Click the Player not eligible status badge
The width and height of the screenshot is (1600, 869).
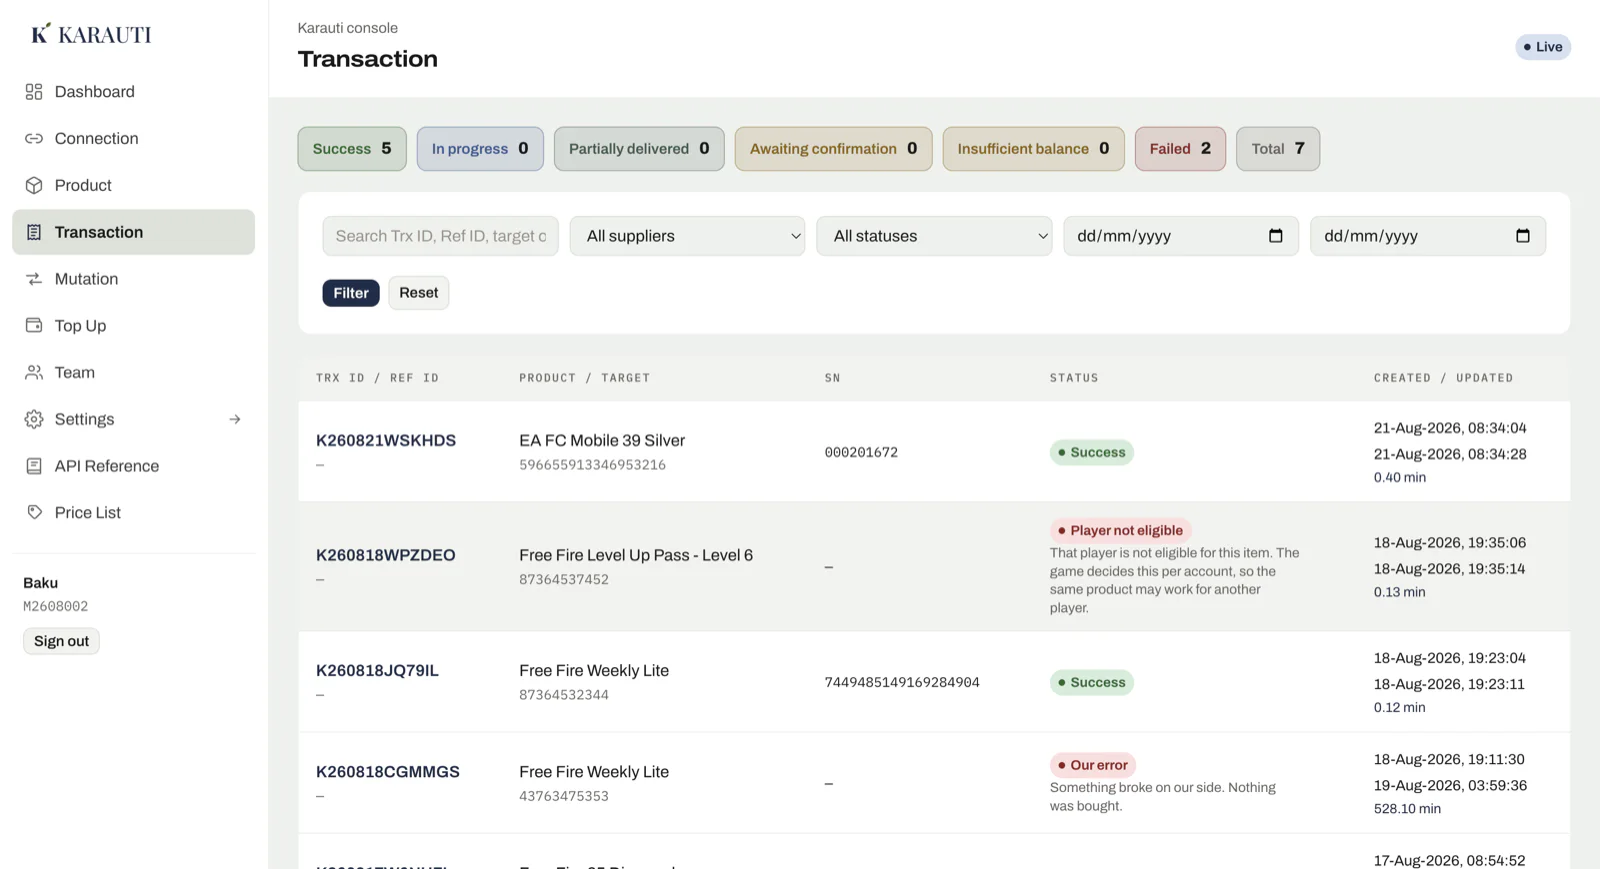[x=1120, y=531]
